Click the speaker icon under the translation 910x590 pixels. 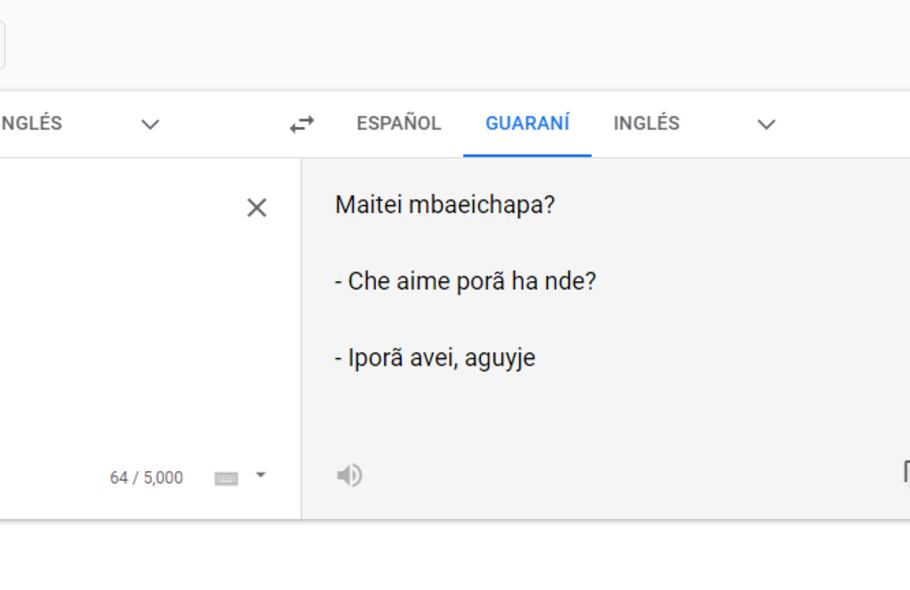(x=347, y=476)
